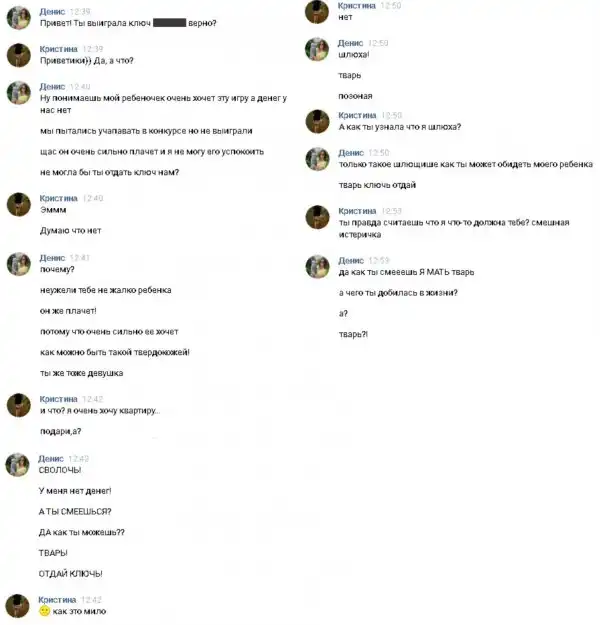Open Кристина's avatar next to "ты правда считаешь"
Screen dimensions: 600x625
(x=317, y=217)
